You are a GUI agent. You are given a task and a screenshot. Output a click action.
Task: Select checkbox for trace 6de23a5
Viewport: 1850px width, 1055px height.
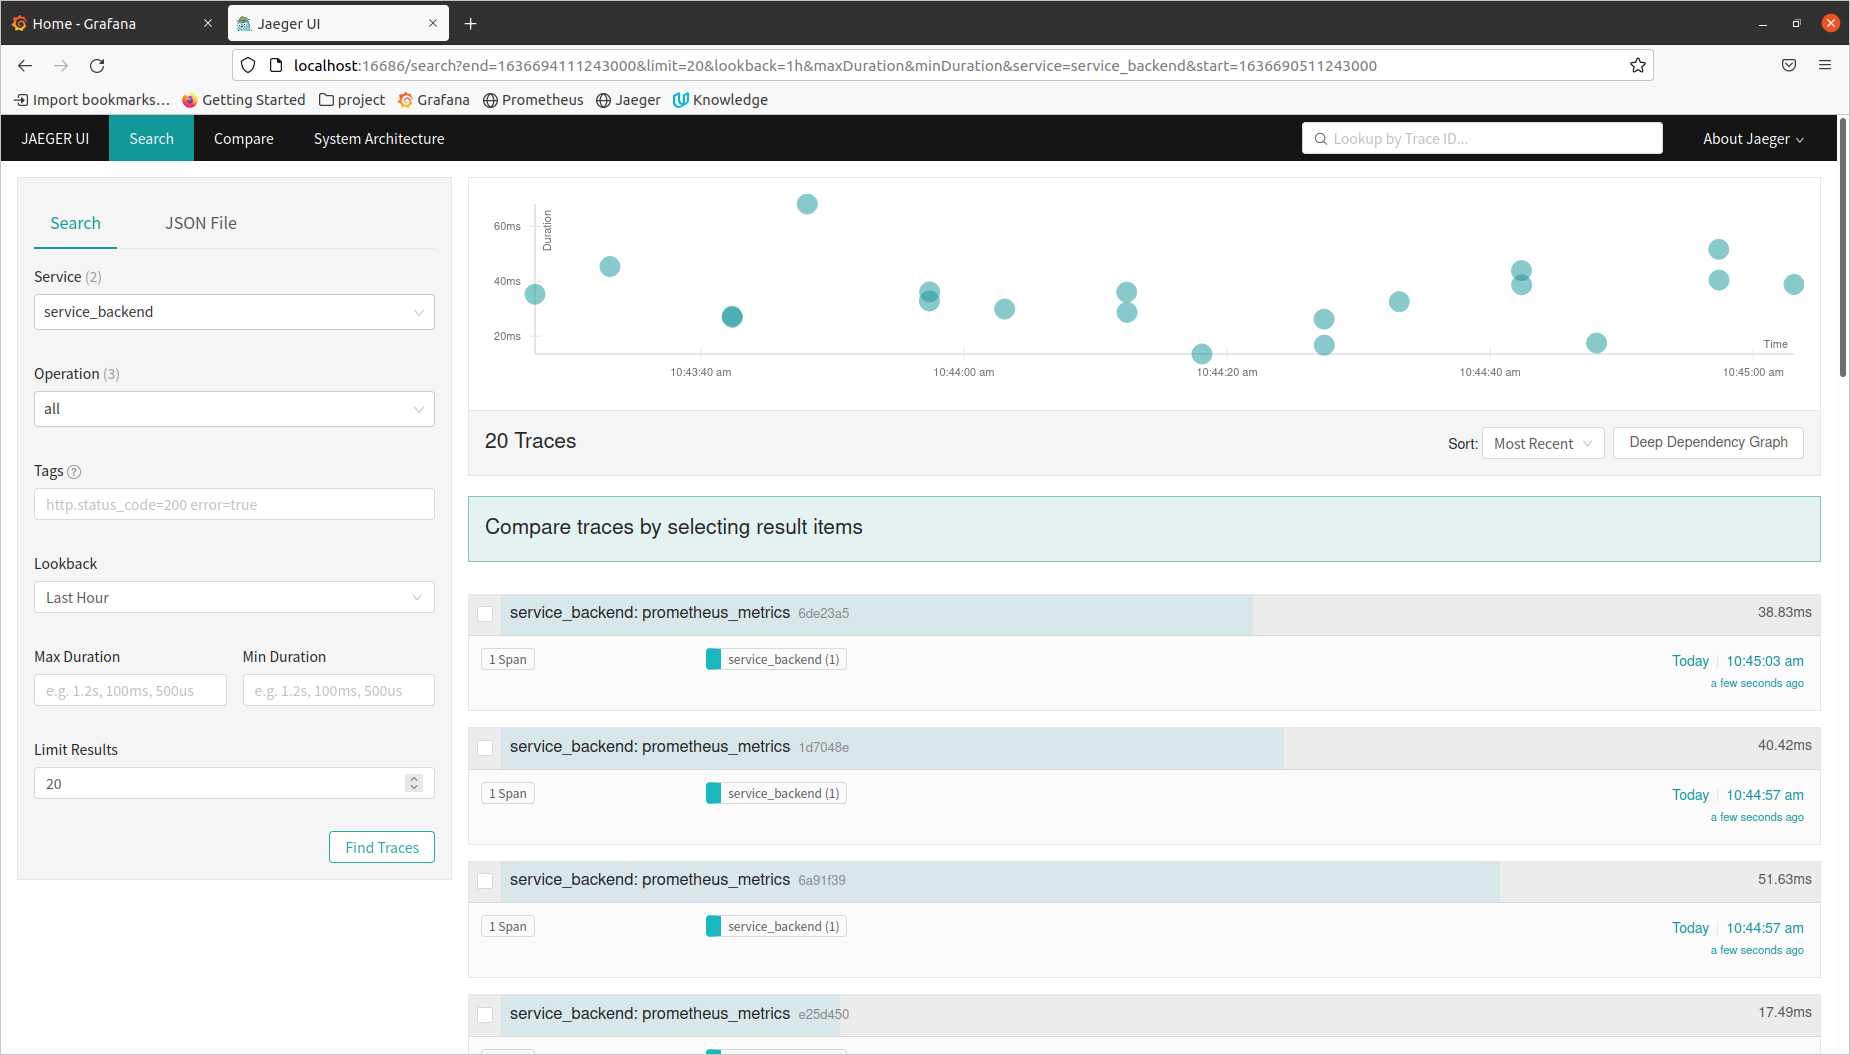[485, 614]
